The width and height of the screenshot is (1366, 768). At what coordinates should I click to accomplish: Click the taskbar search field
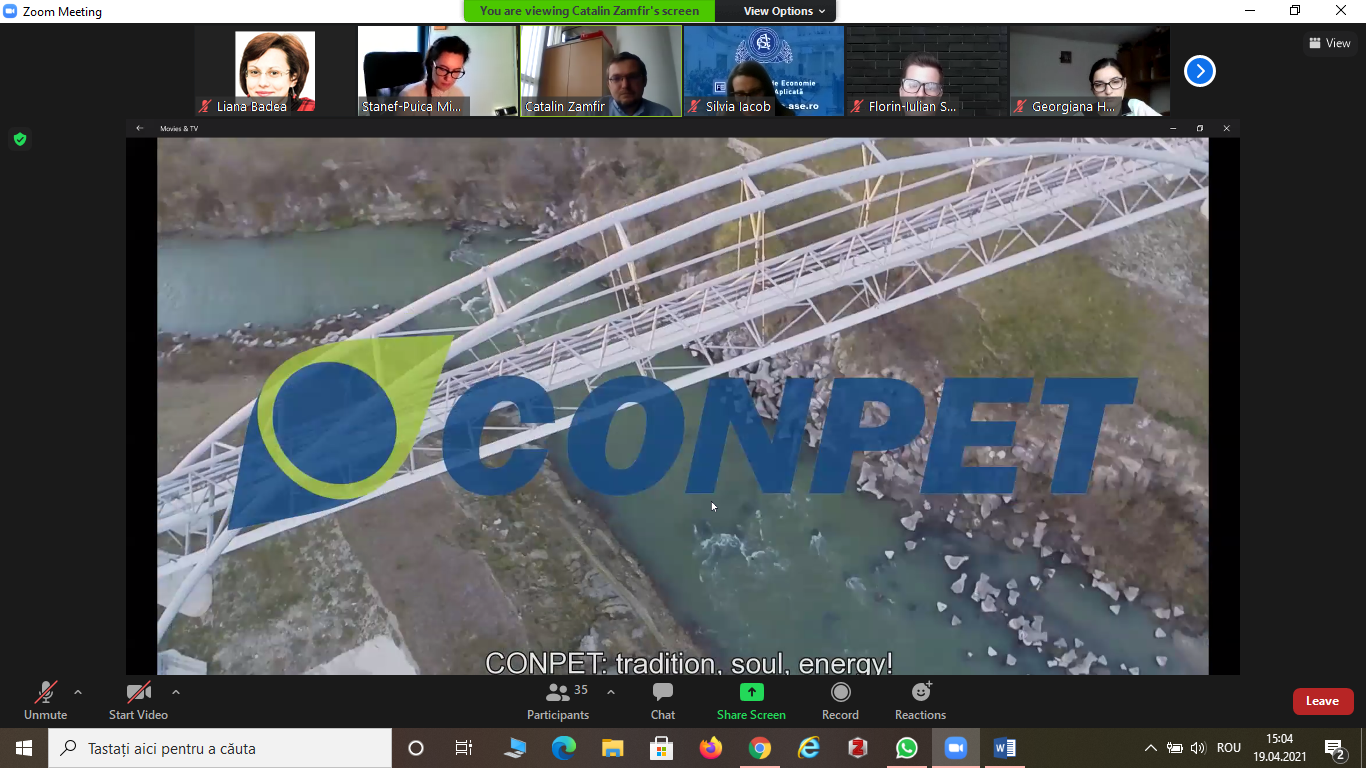[x=220, y=748]
